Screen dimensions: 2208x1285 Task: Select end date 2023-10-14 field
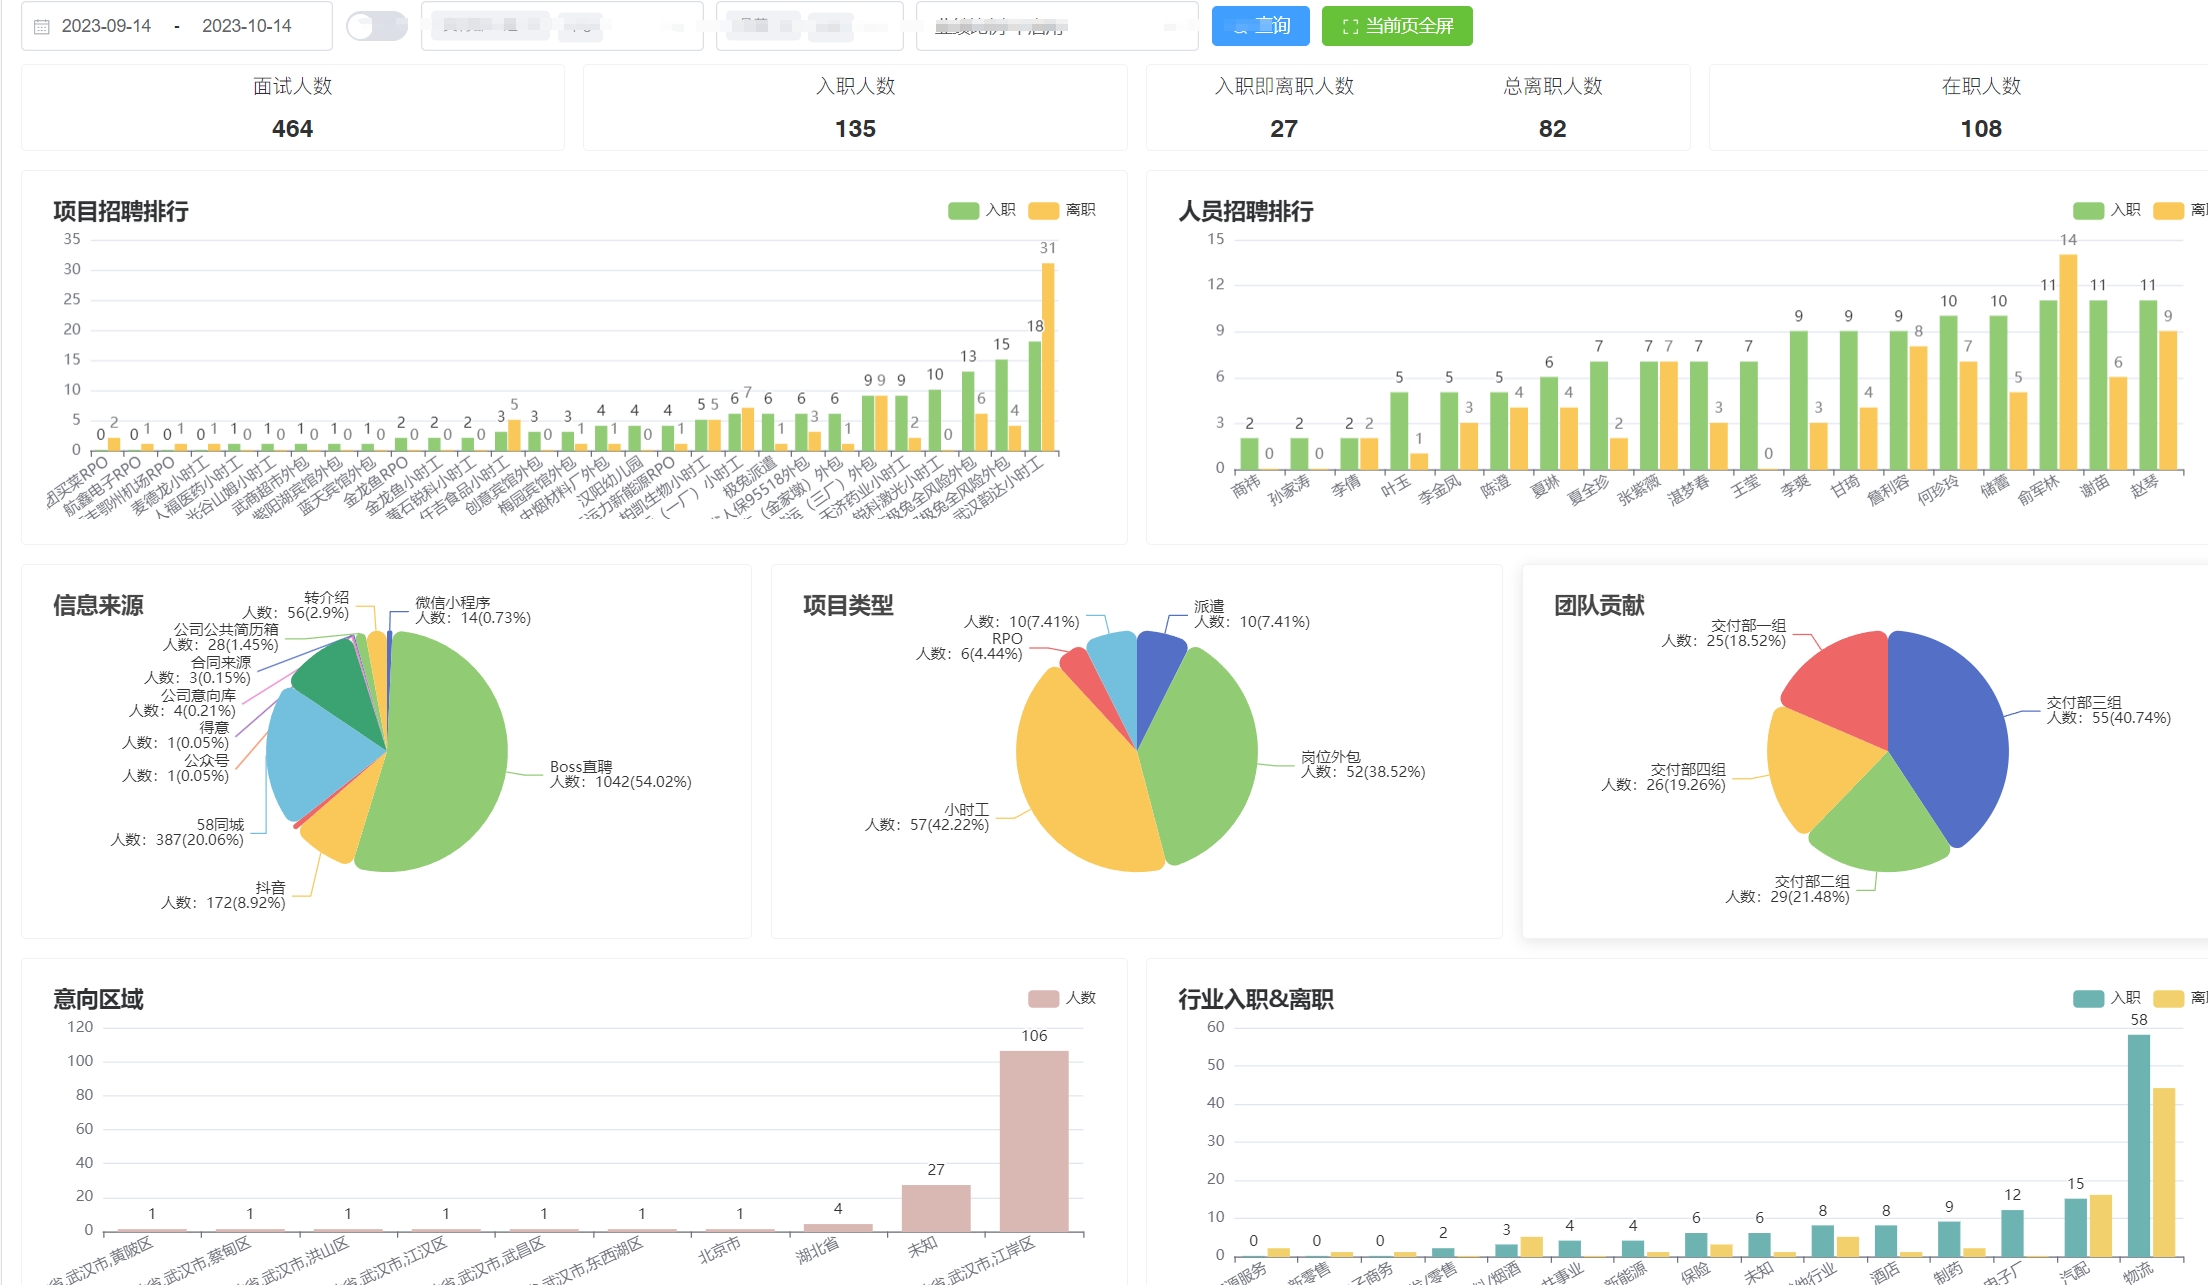tap(246, 26)
